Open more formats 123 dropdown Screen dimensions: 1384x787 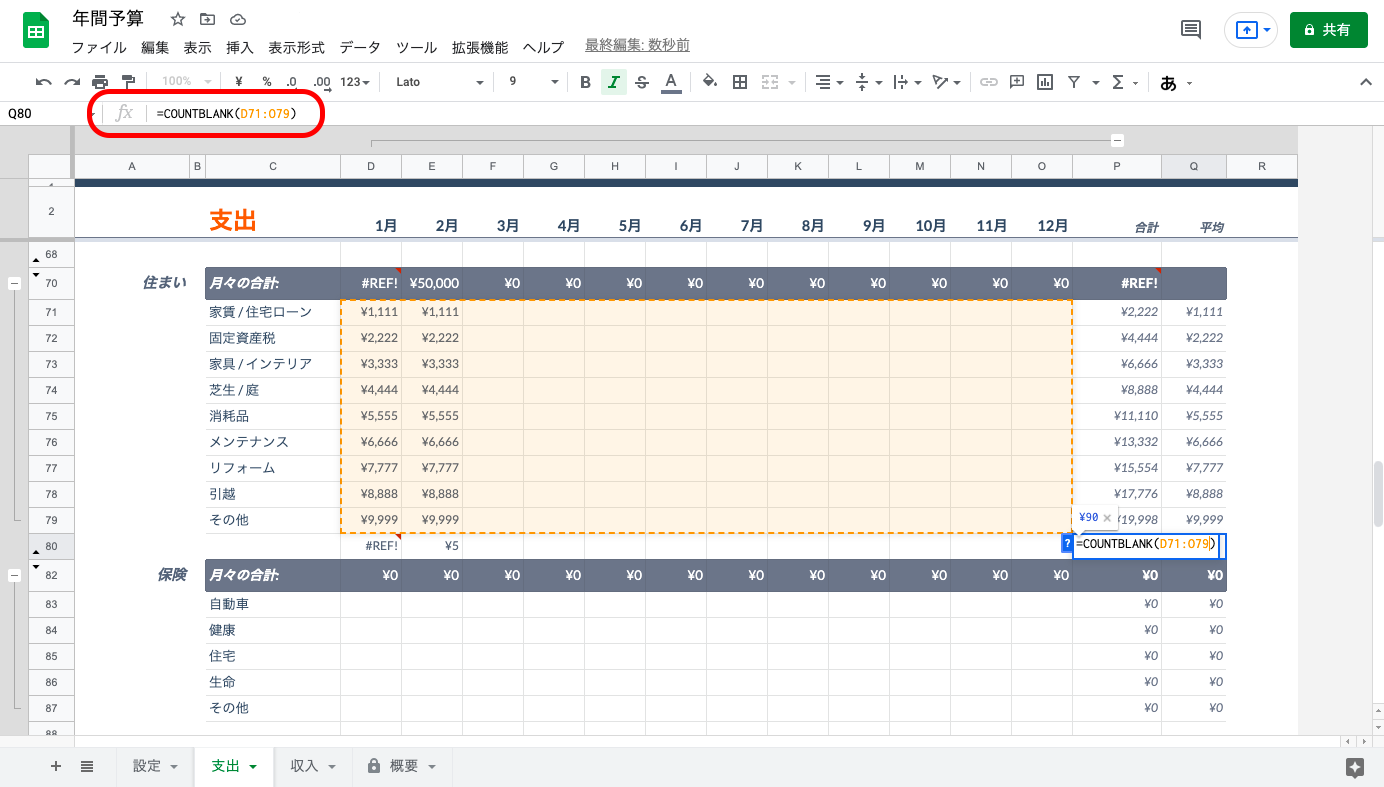click(x=355, y=82)
